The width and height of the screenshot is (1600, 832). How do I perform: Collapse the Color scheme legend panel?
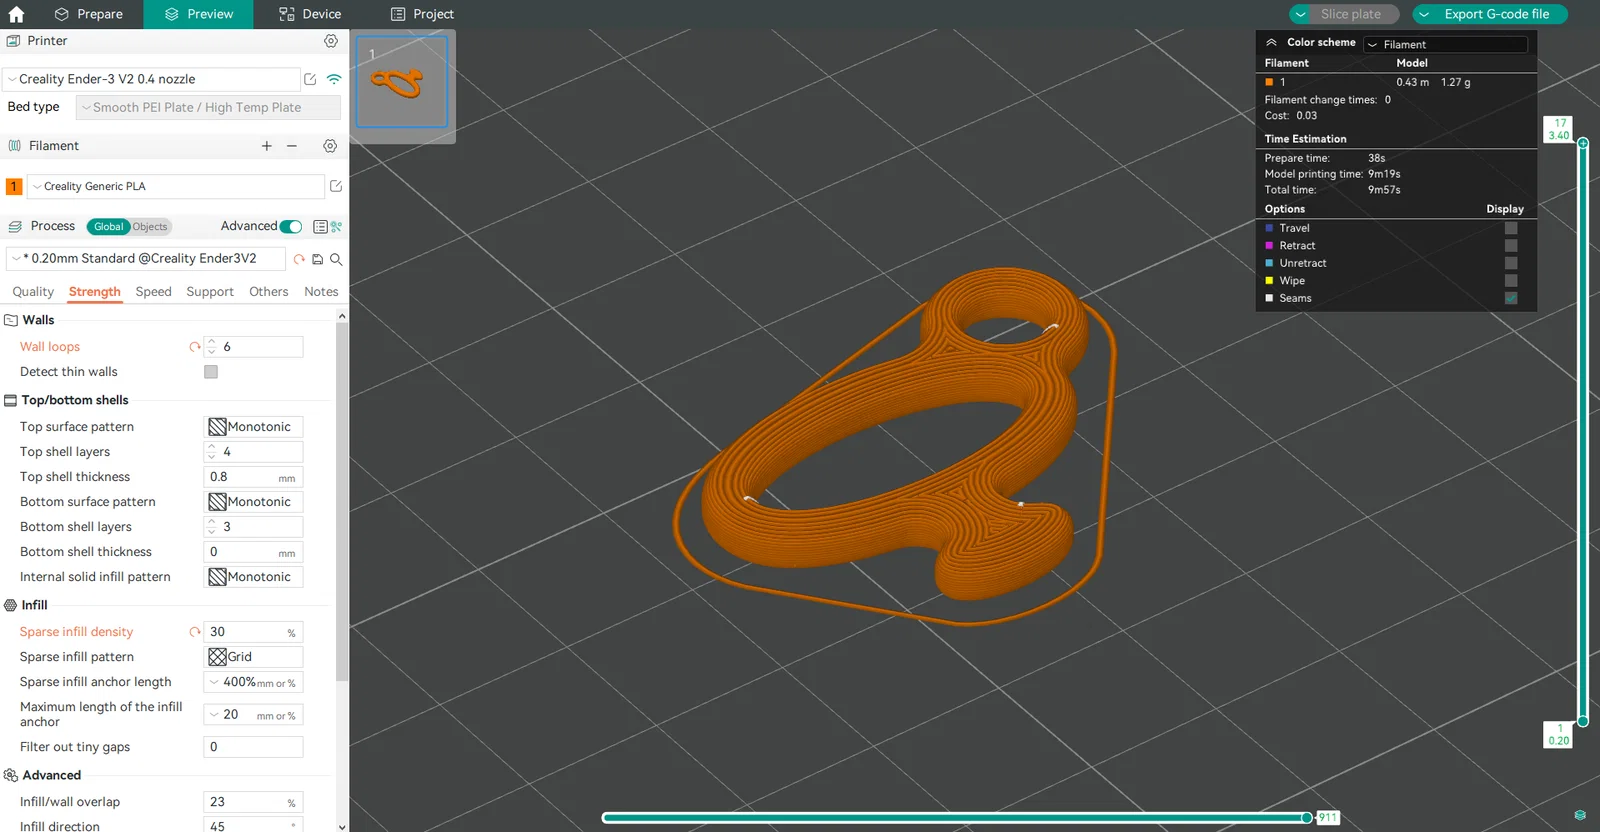(x=1271, y=42)
